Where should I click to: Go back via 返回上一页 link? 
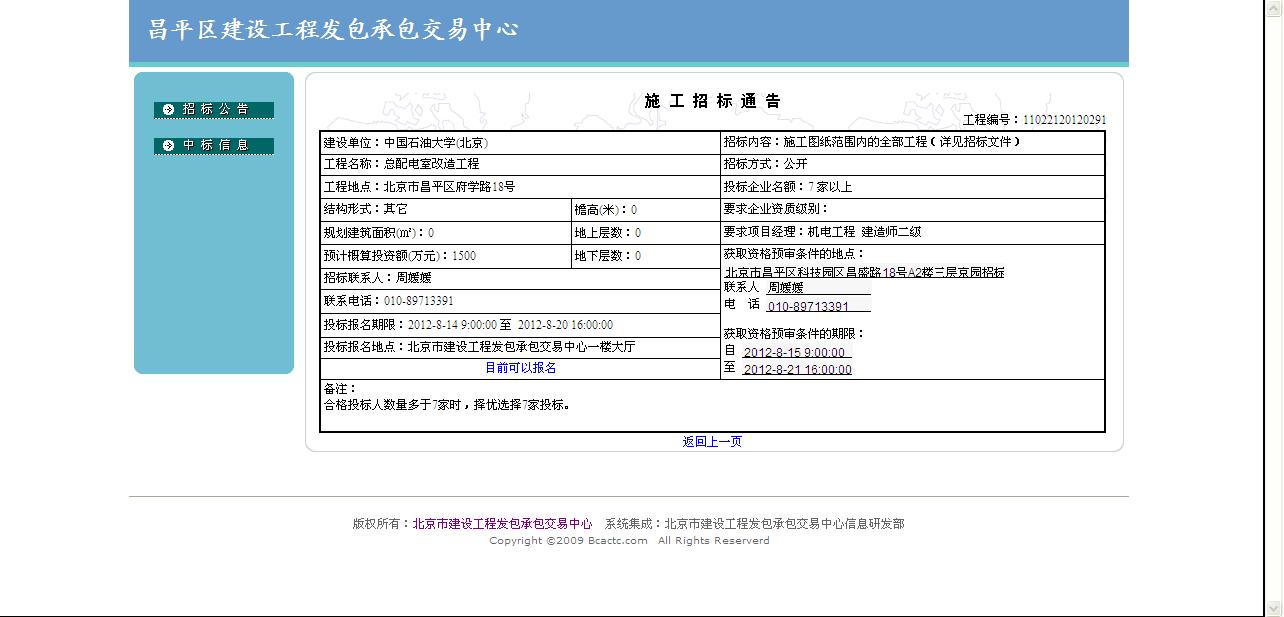[712, 441]
